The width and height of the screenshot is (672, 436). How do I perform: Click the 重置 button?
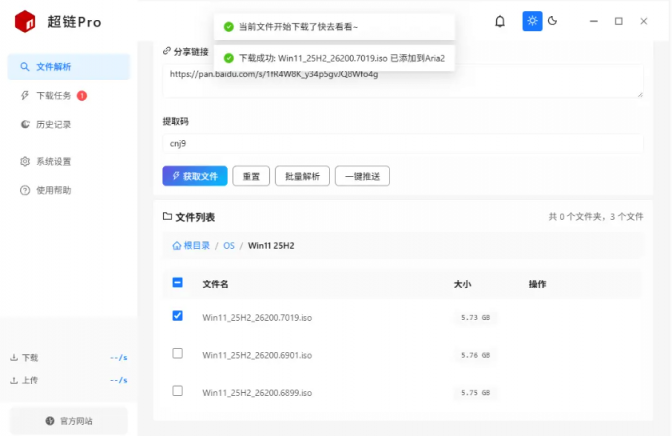251,176
